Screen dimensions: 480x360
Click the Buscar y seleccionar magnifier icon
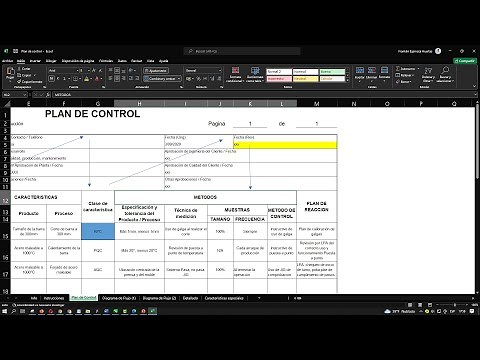tap(445, 70)
